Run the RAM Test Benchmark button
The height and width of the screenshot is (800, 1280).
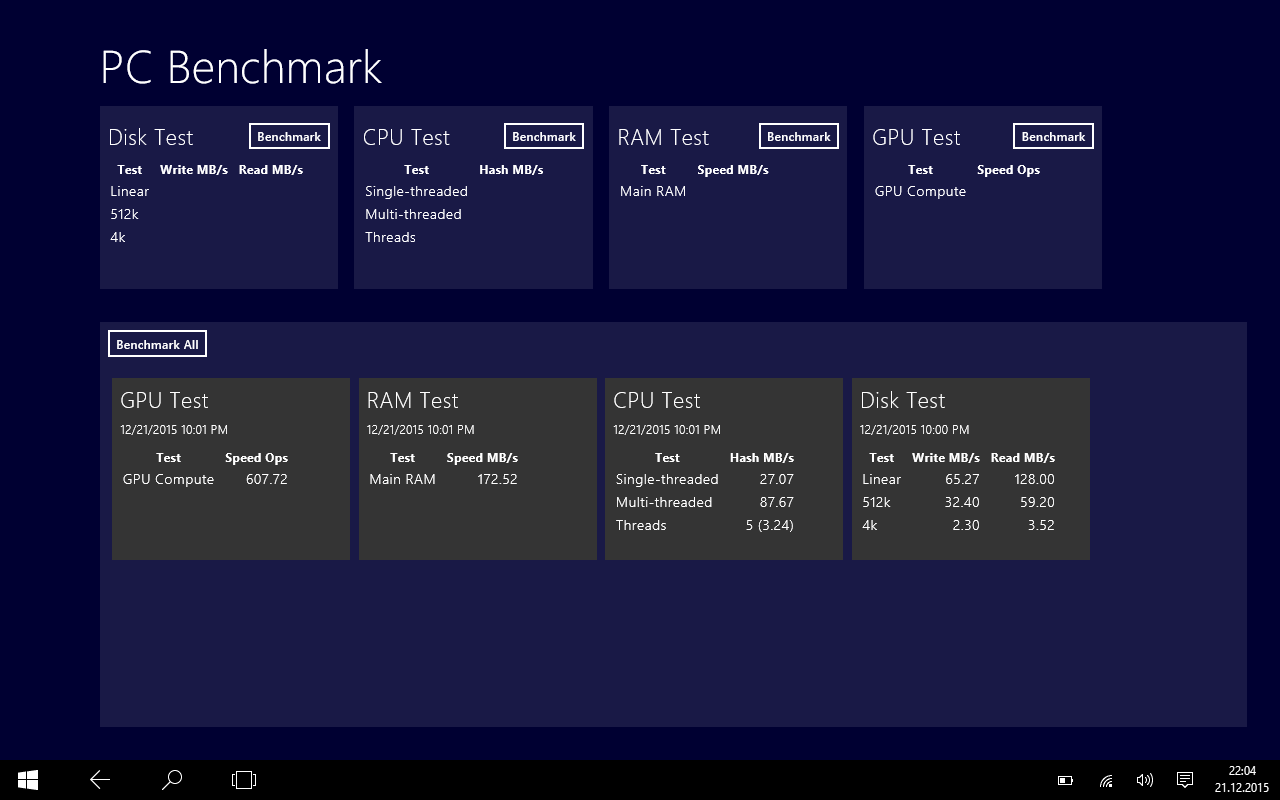799,137
